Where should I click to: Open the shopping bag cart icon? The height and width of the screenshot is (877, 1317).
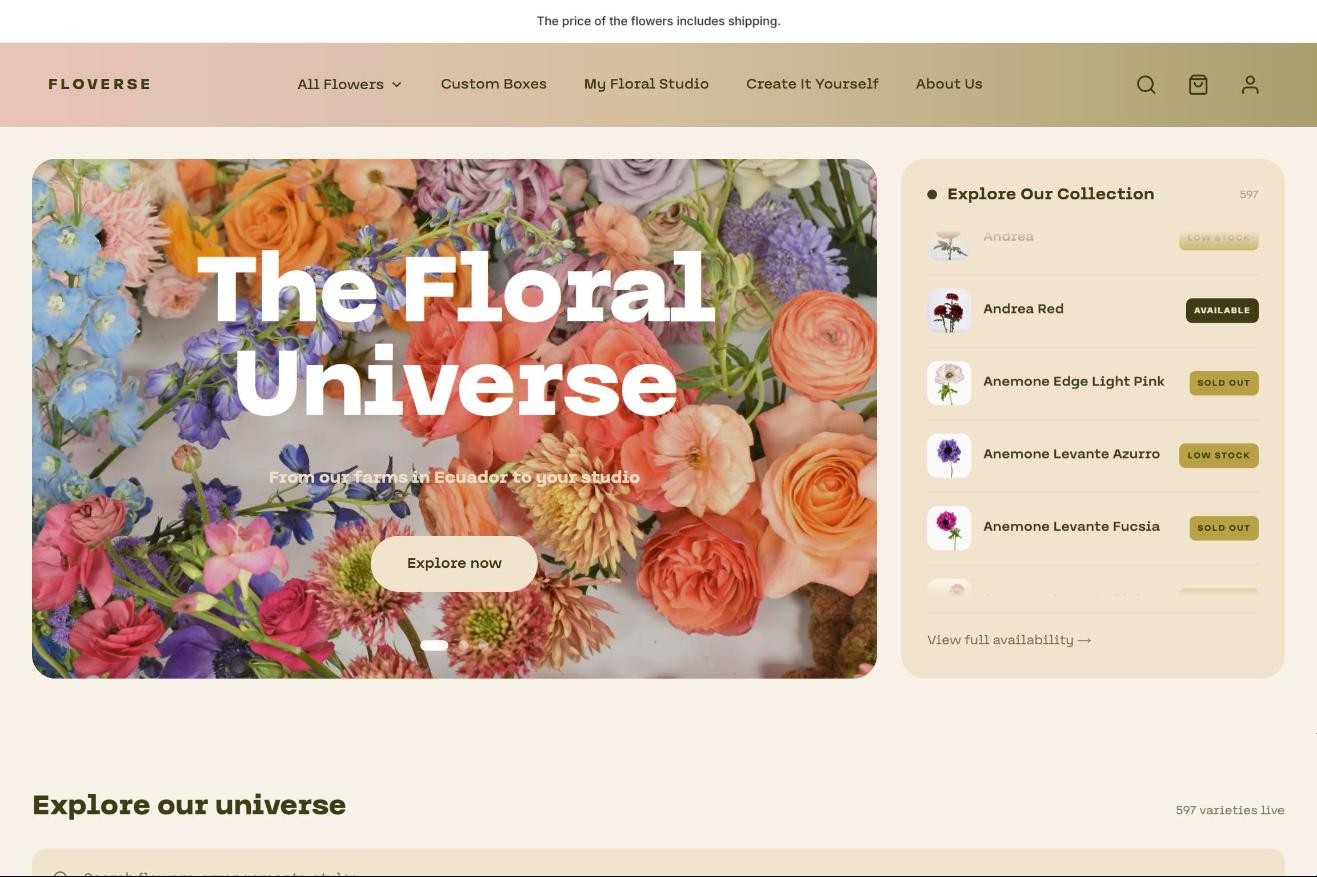1198,85
